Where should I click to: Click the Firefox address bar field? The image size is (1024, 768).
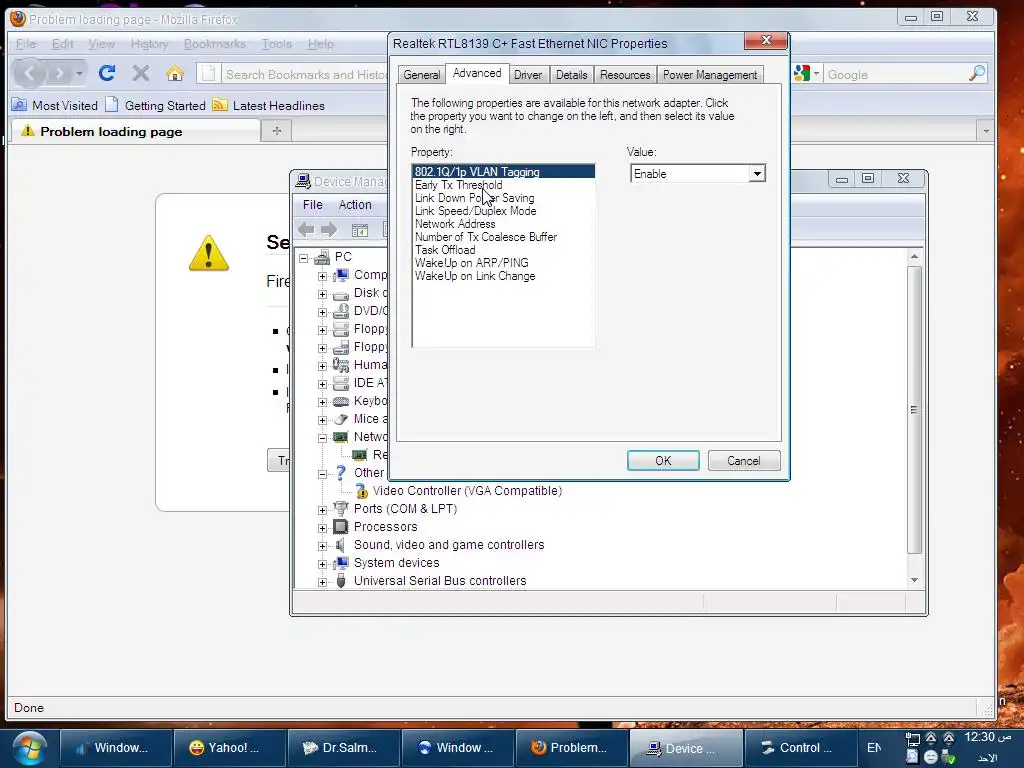304,74
